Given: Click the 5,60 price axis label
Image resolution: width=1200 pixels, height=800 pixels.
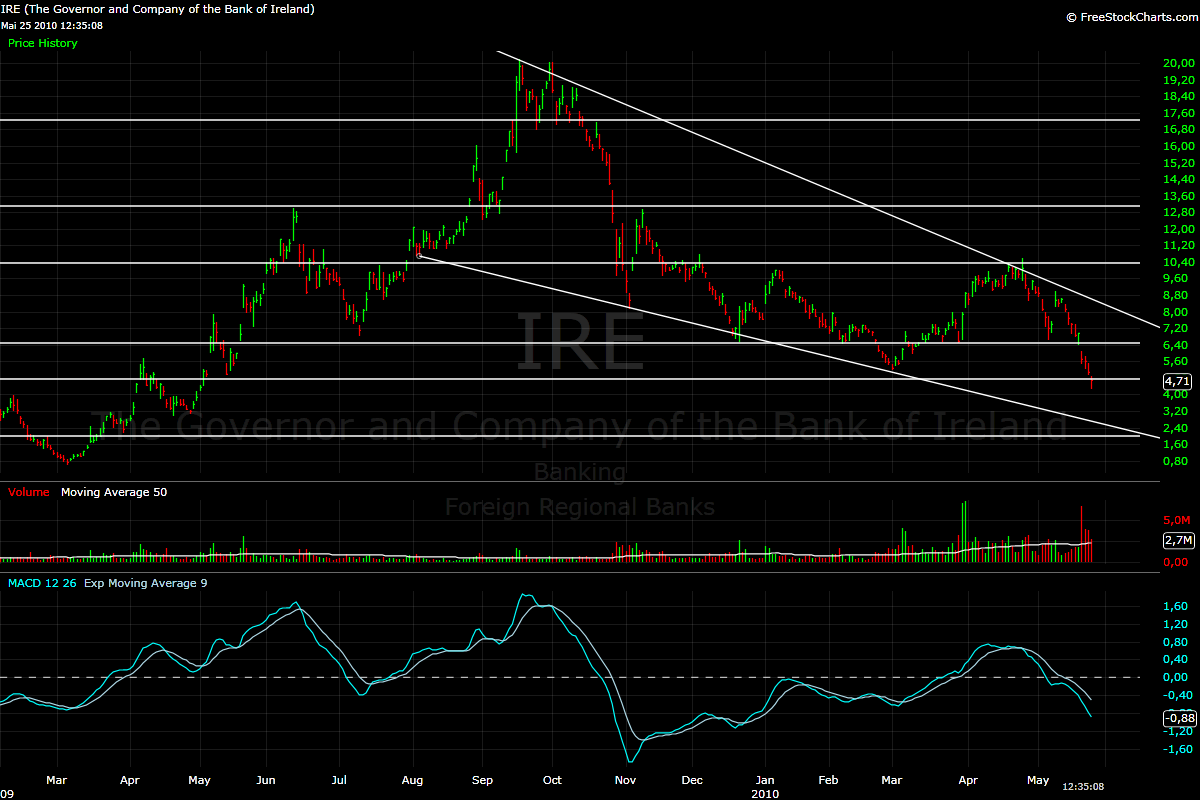Looking at the screenshot, I should [x=1175, y=362].
